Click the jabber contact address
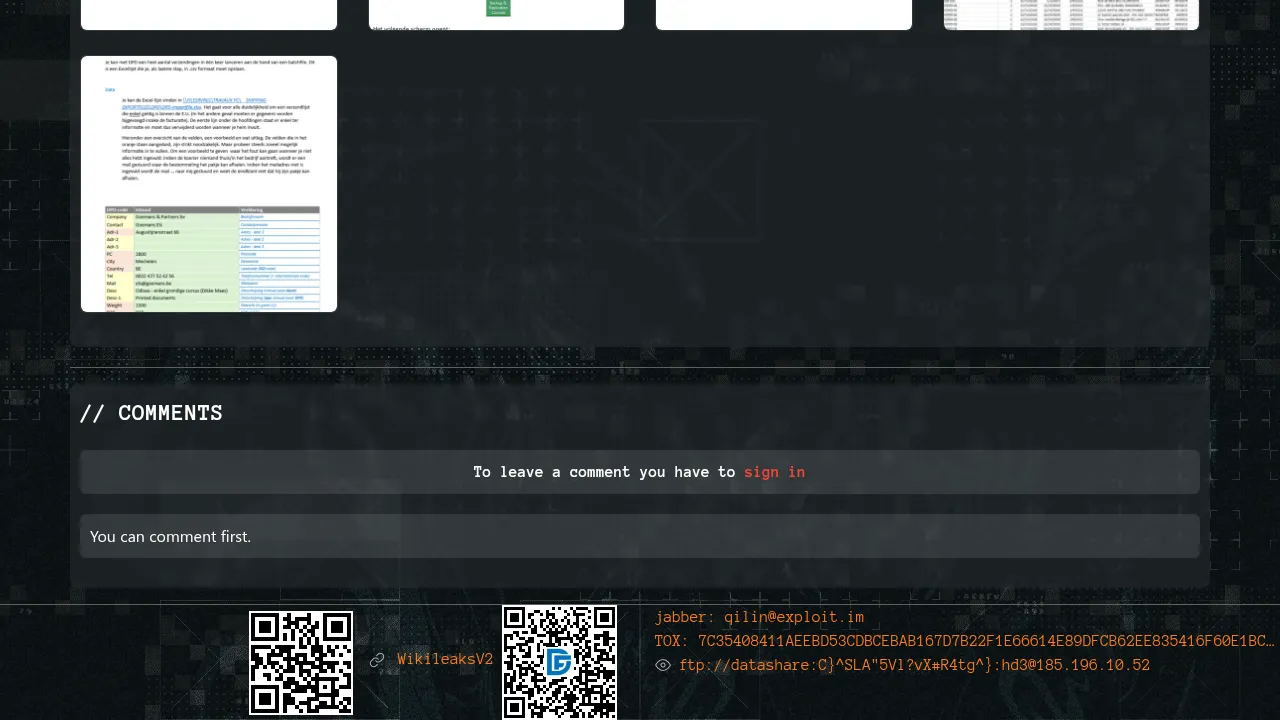 pos(793,618)
